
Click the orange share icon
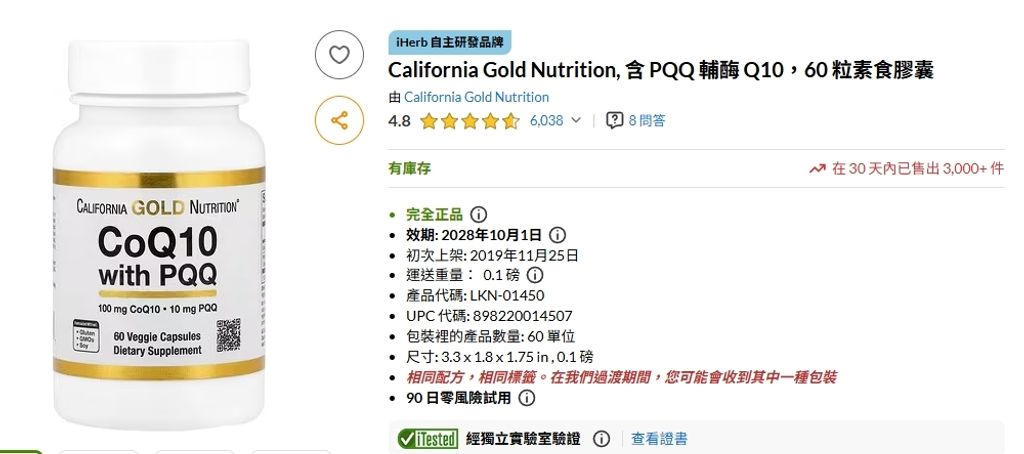click(339, 121)
